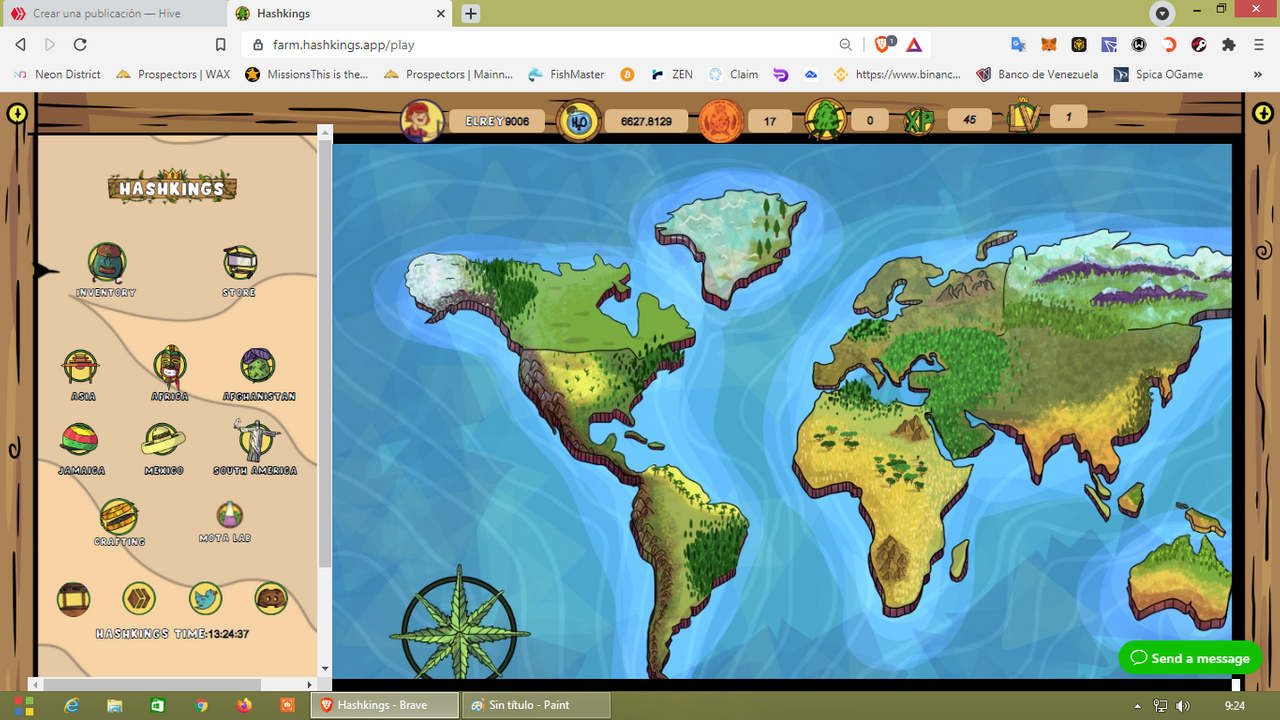Open the red key extension icon
1280x720 pixels.
tap(1199, 45)
